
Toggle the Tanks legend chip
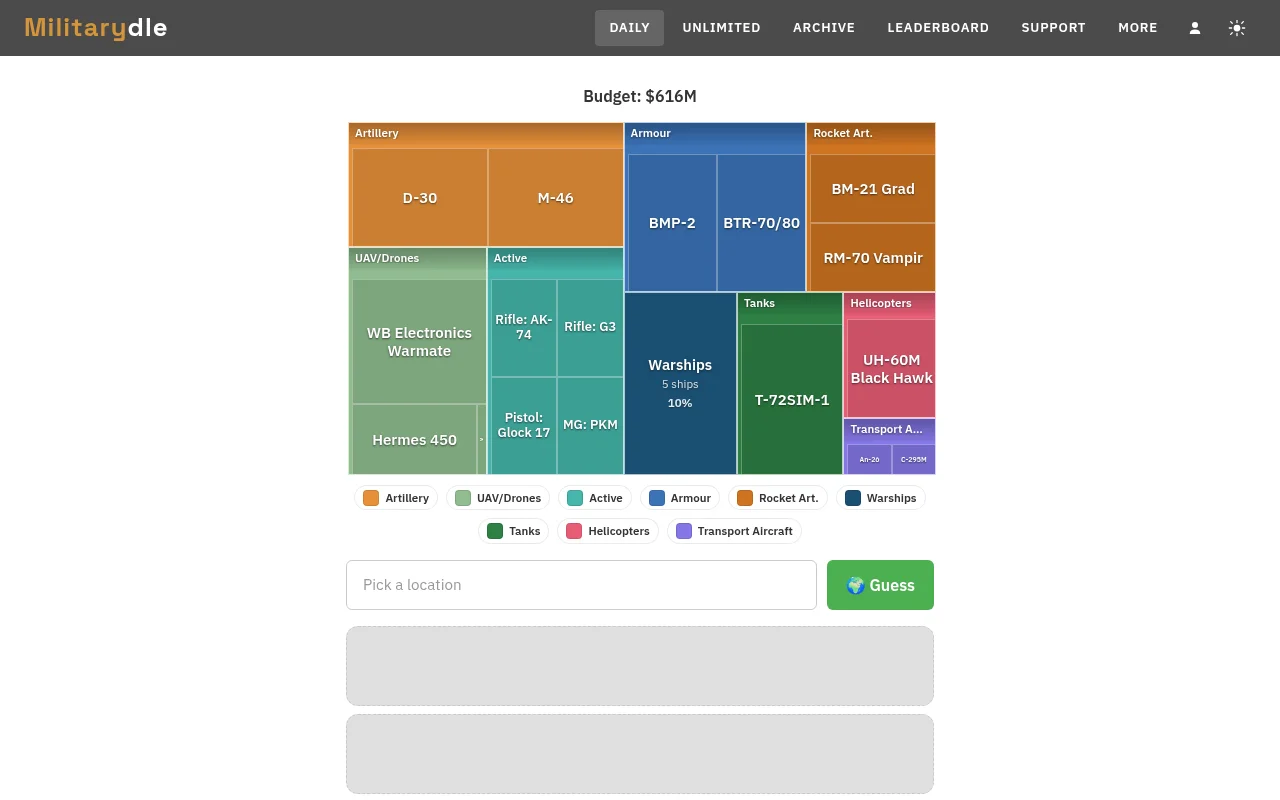(x=514, y=531)
